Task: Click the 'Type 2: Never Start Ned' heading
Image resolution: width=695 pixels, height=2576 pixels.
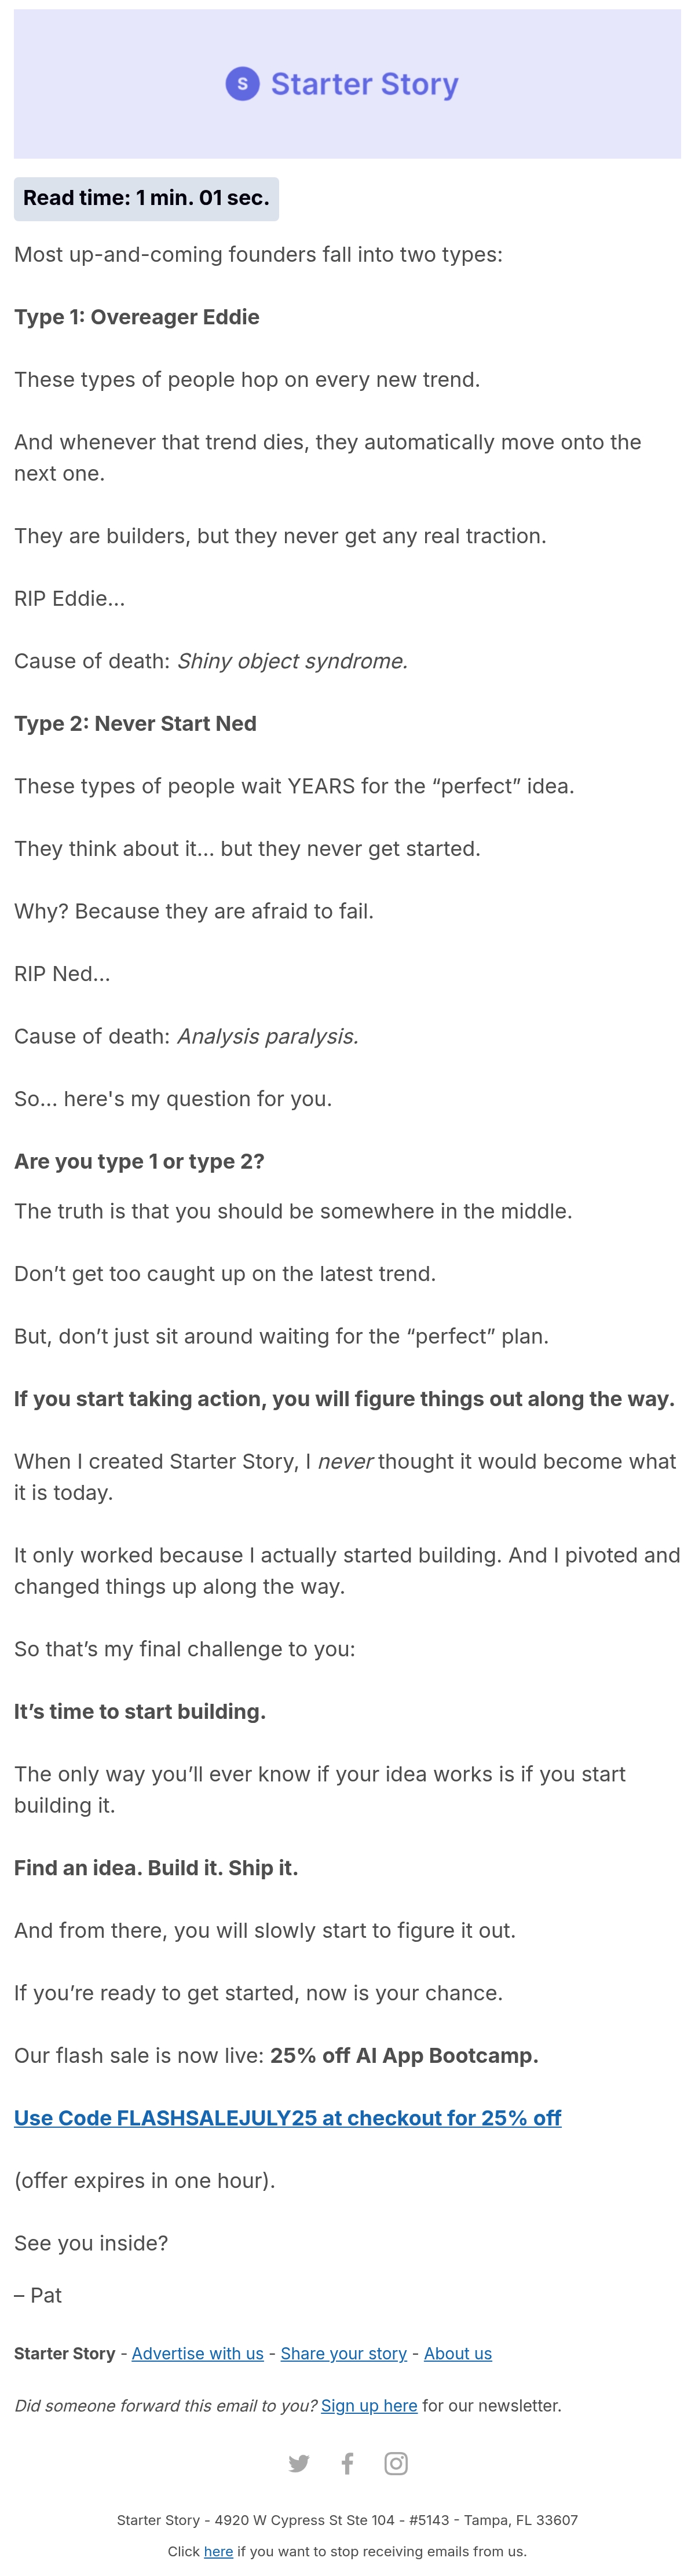Action: point(135,723)
